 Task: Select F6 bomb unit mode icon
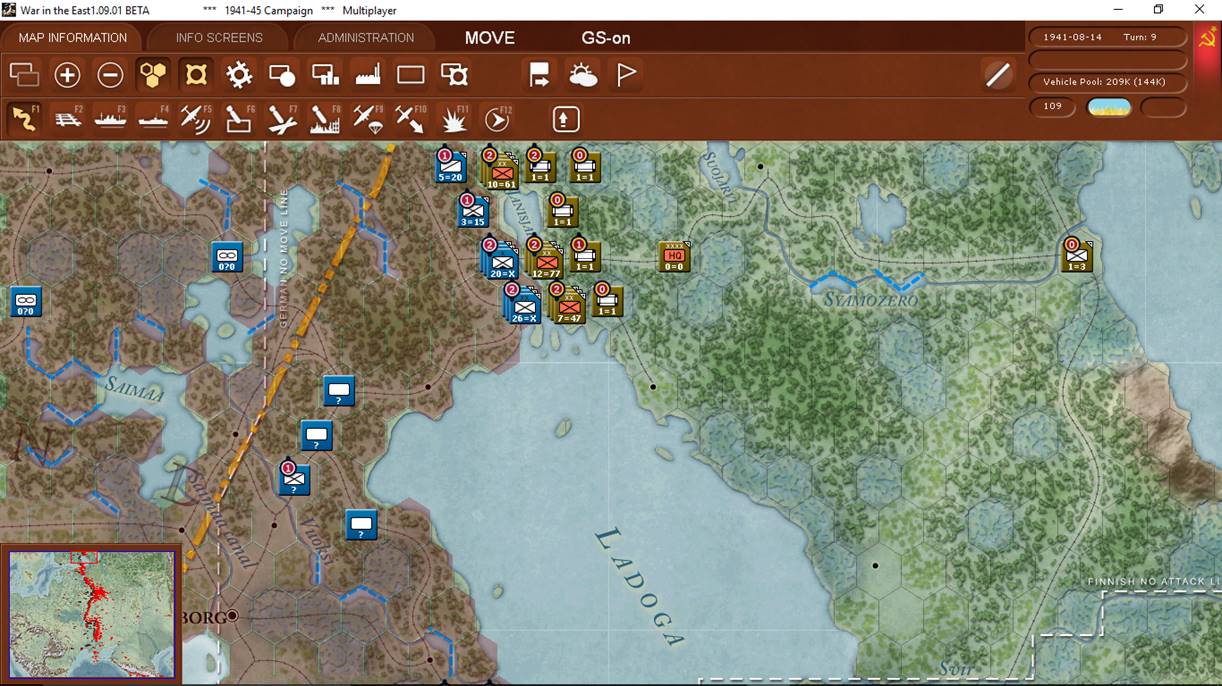239,119
